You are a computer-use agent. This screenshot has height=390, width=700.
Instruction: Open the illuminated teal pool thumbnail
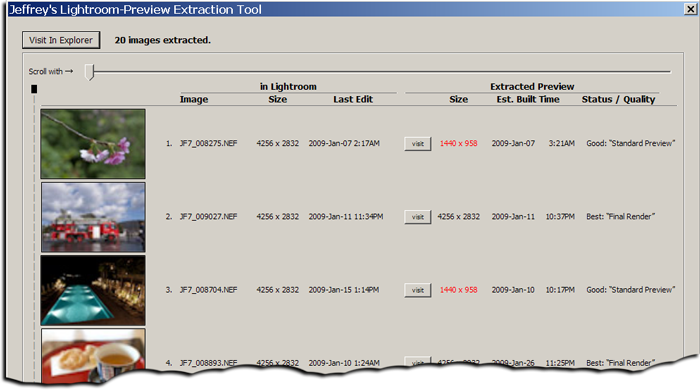93,290
